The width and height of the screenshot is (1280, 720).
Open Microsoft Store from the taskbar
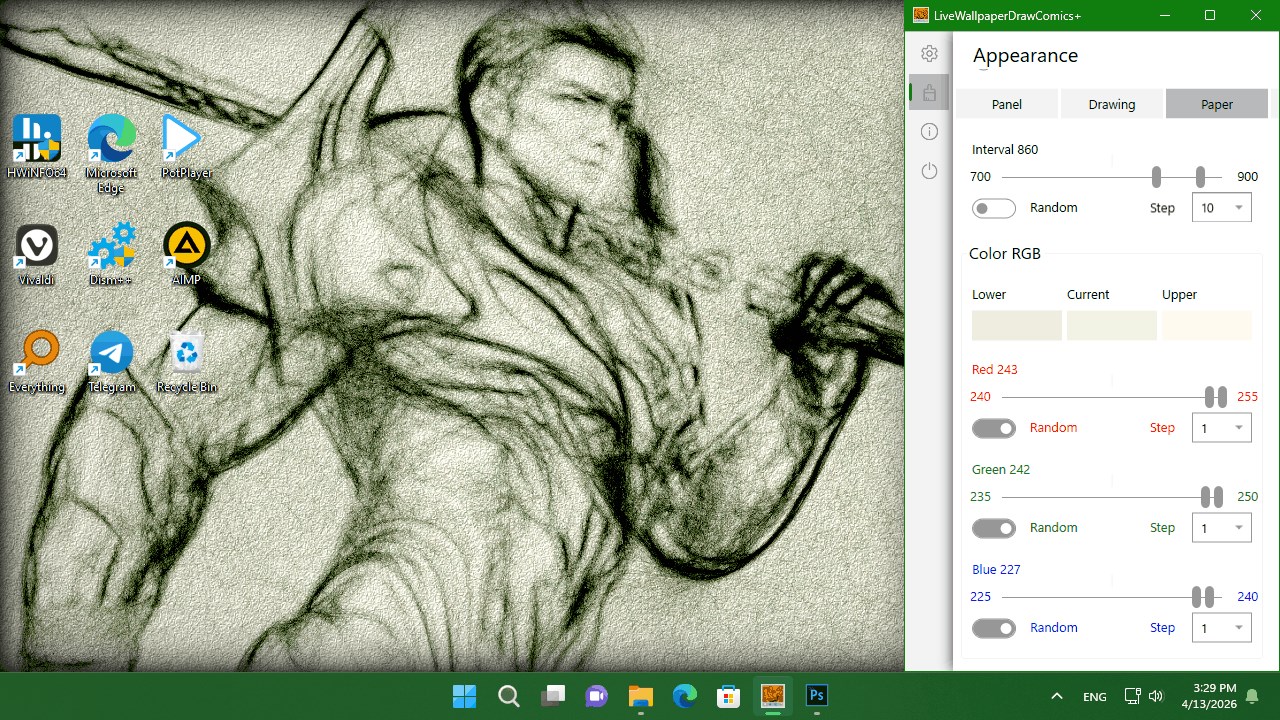click(x=729, y=696)
